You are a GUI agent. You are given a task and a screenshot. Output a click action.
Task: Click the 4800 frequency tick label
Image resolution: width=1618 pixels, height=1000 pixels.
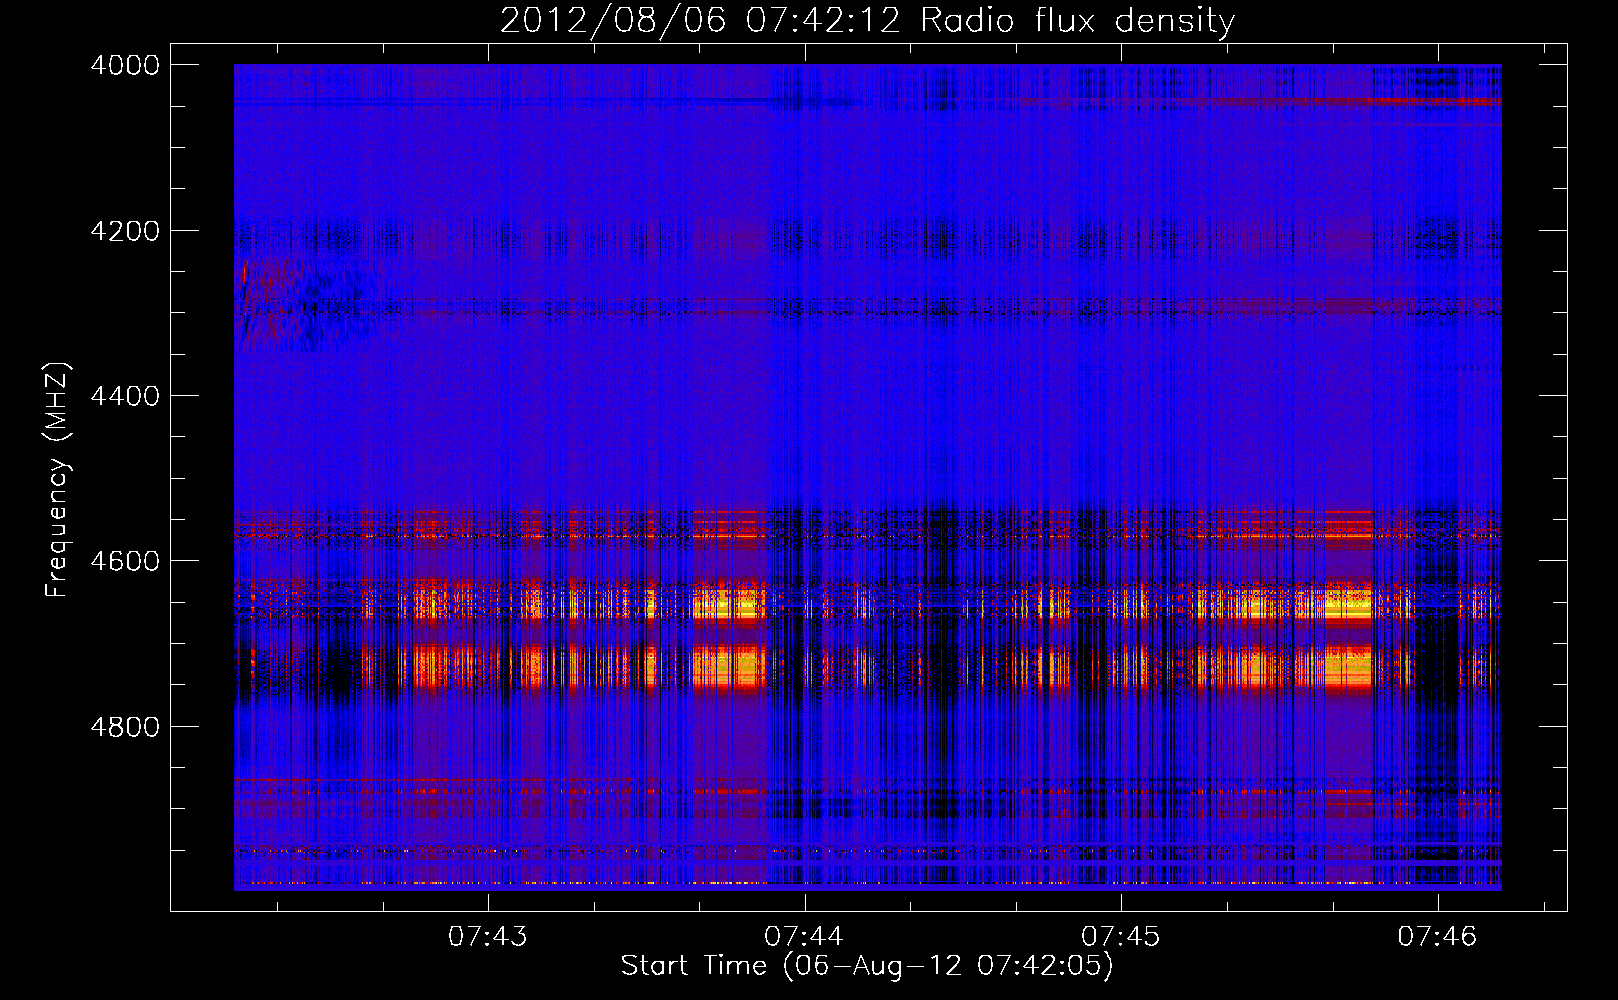tap(125, 727)
